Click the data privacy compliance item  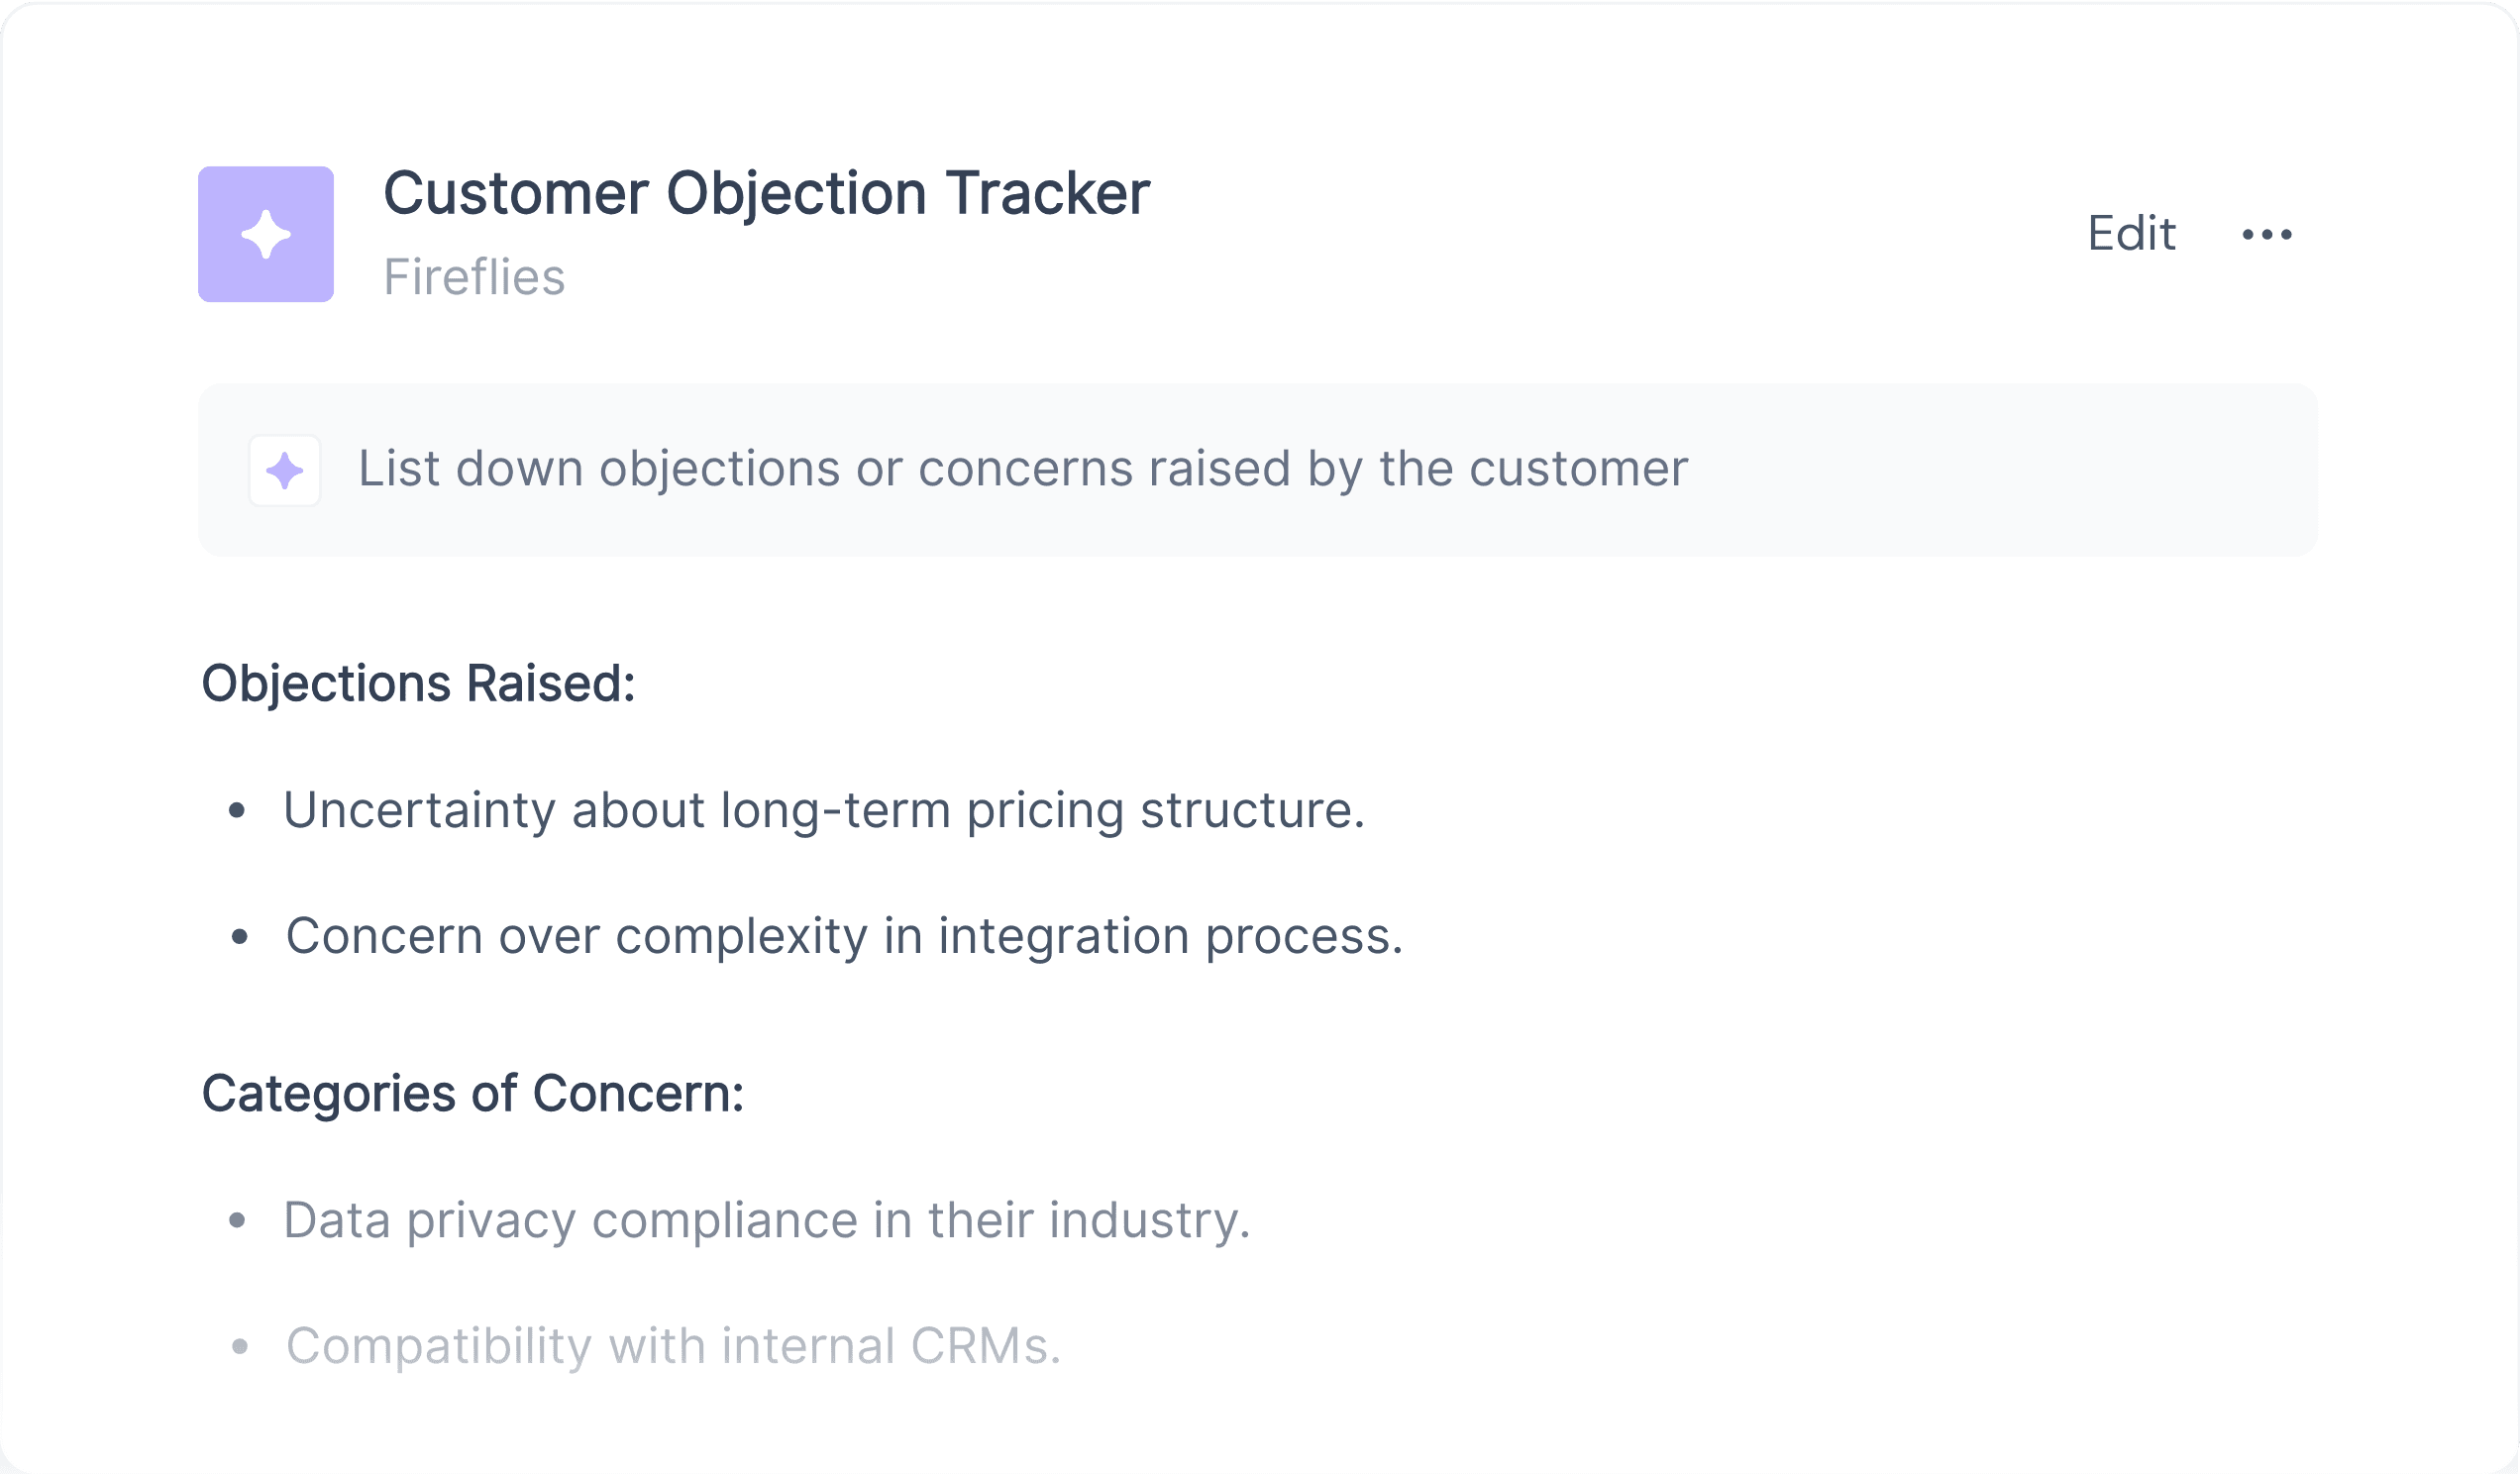tap(767, 1220)
